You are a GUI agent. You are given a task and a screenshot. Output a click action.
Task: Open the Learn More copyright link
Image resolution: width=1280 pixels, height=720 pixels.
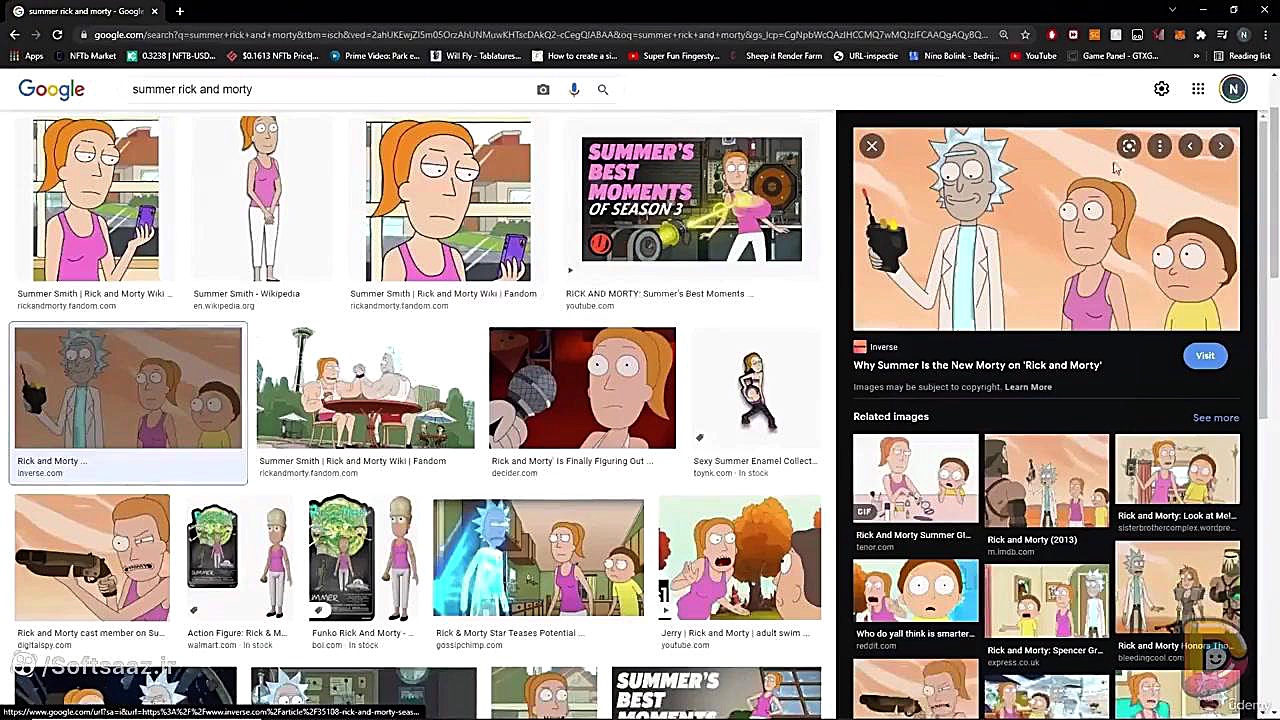(x=1028, y=387)
